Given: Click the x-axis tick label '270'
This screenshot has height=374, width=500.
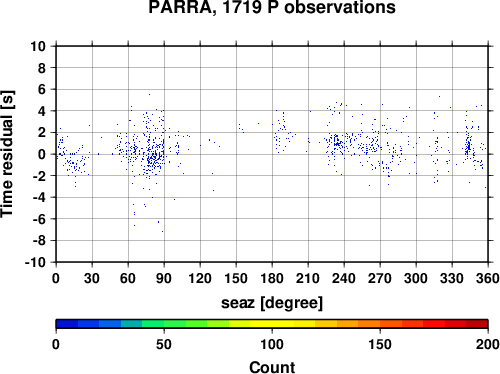Looking at the screenshot, I should tap(380, 278).
